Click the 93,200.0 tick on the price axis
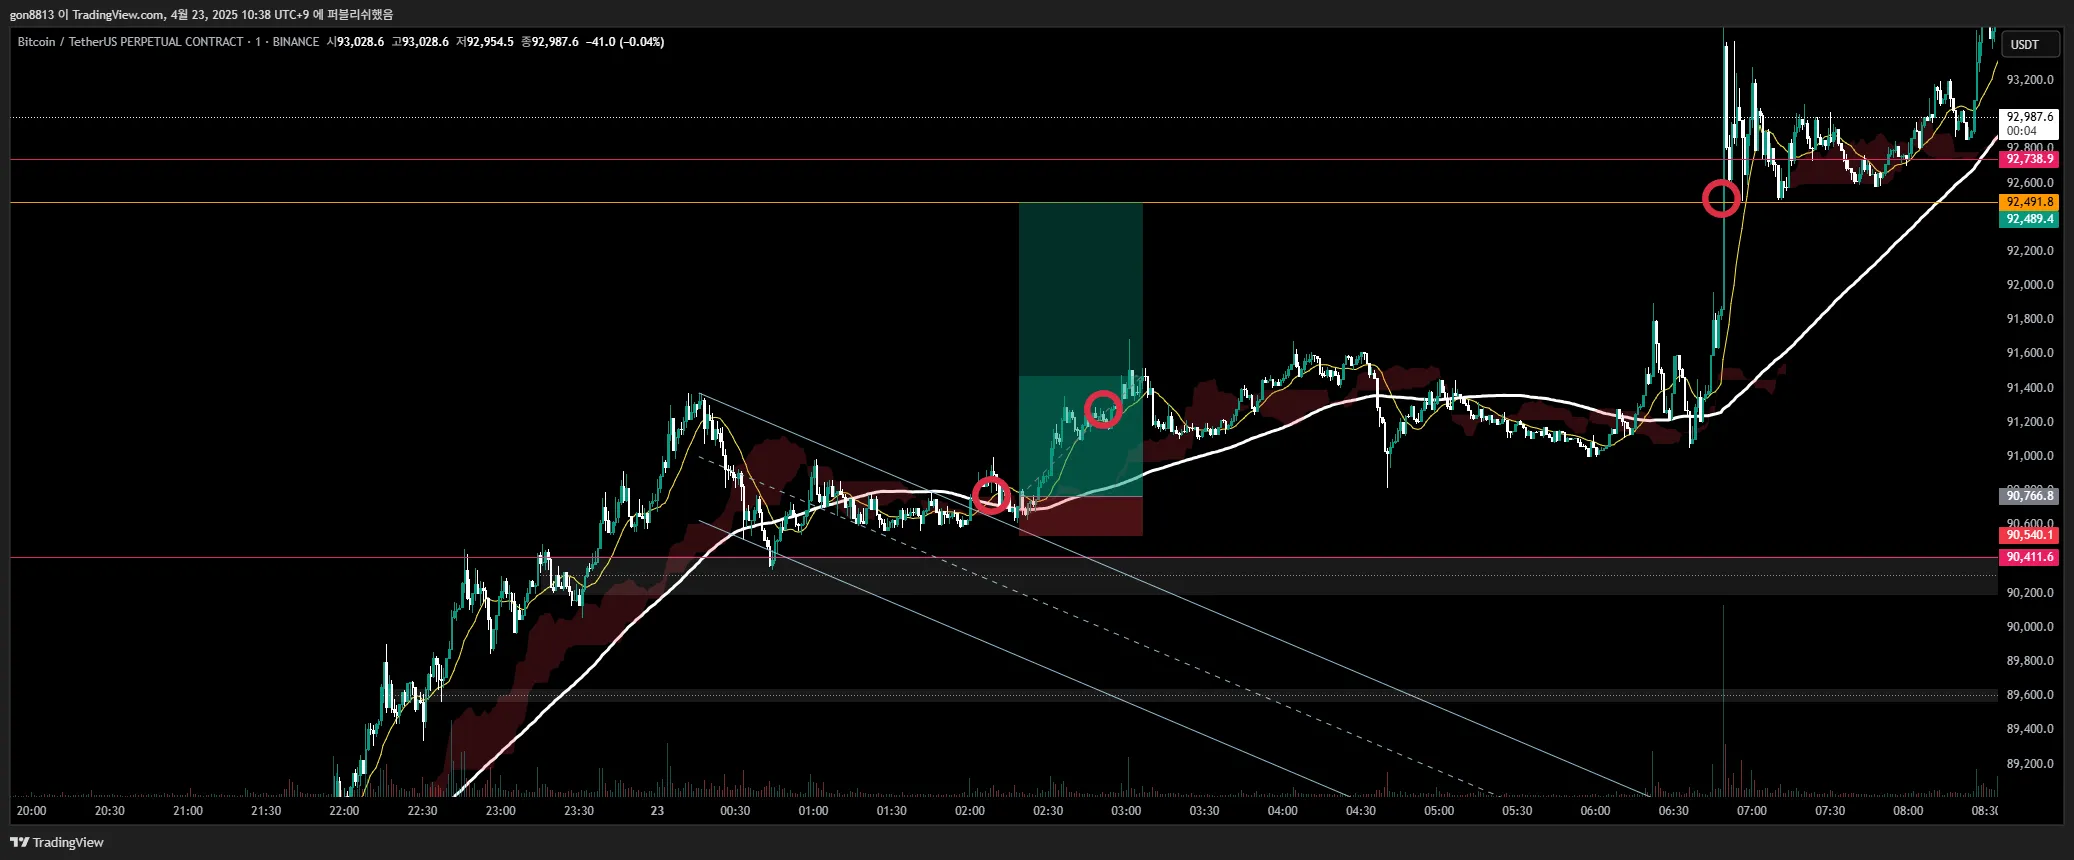Screen dimensions: 2074x860 (x=2030, y=80)
